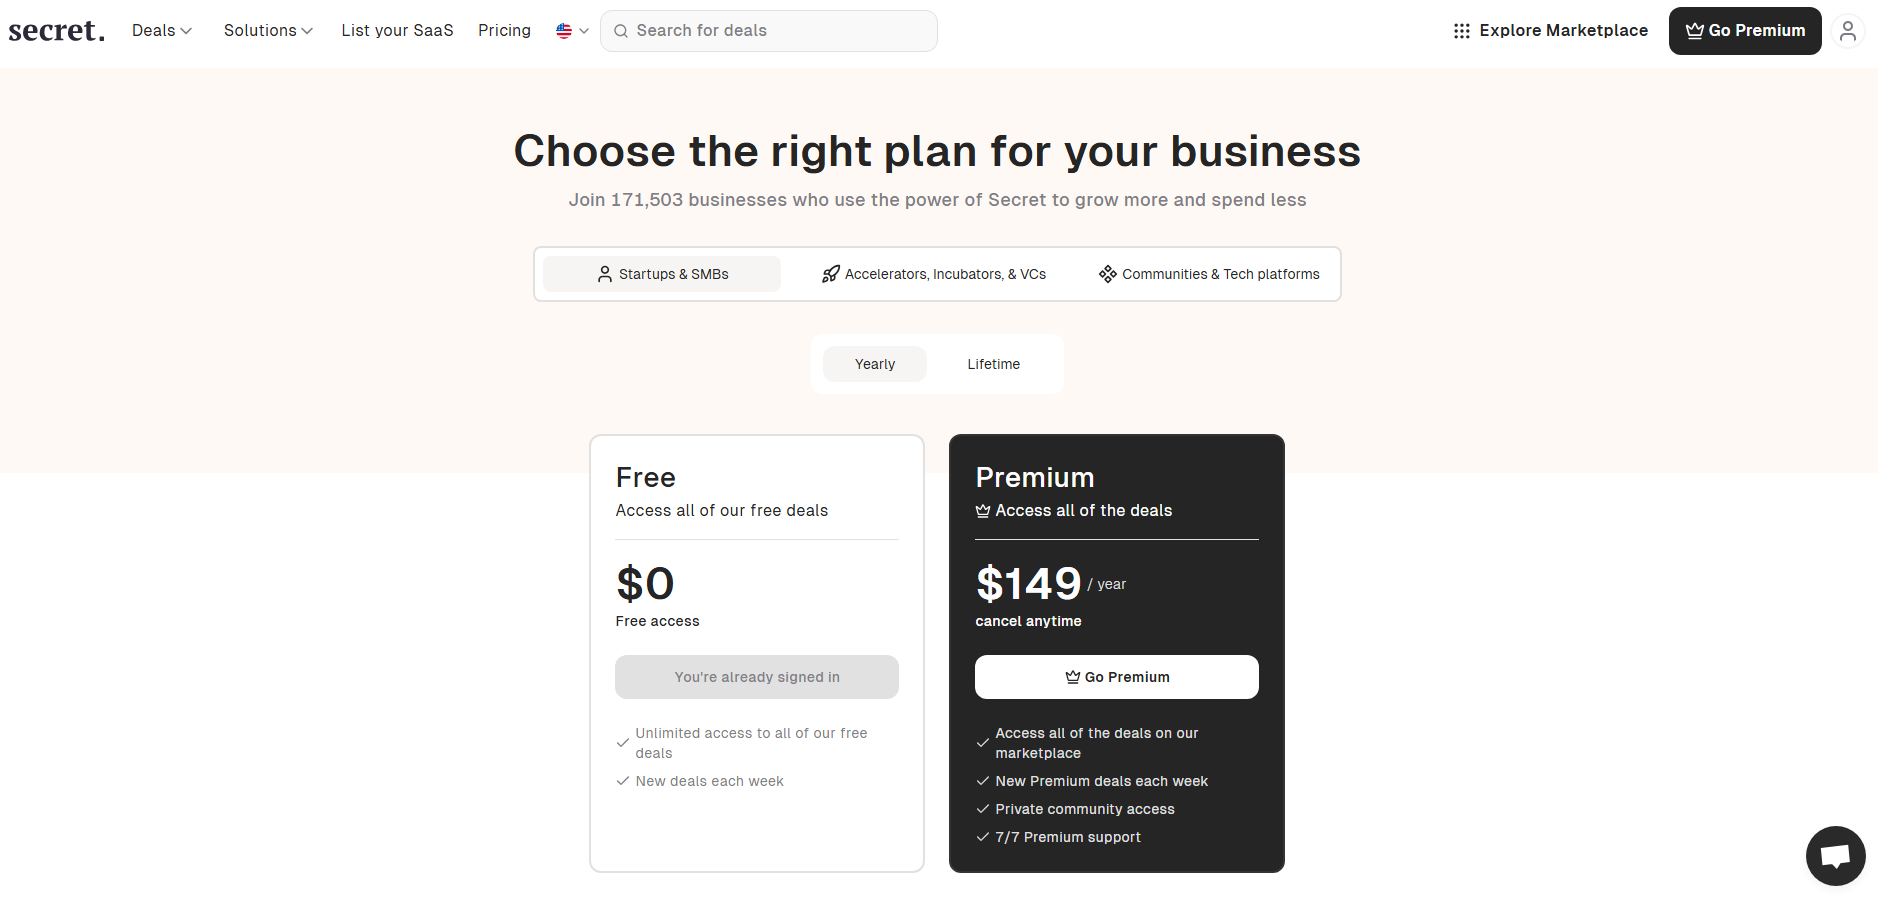Image resolution: width=1878 pixels, height=897 pixels.
Task: Open the chat support bubble
Action: pos(1835,856)
